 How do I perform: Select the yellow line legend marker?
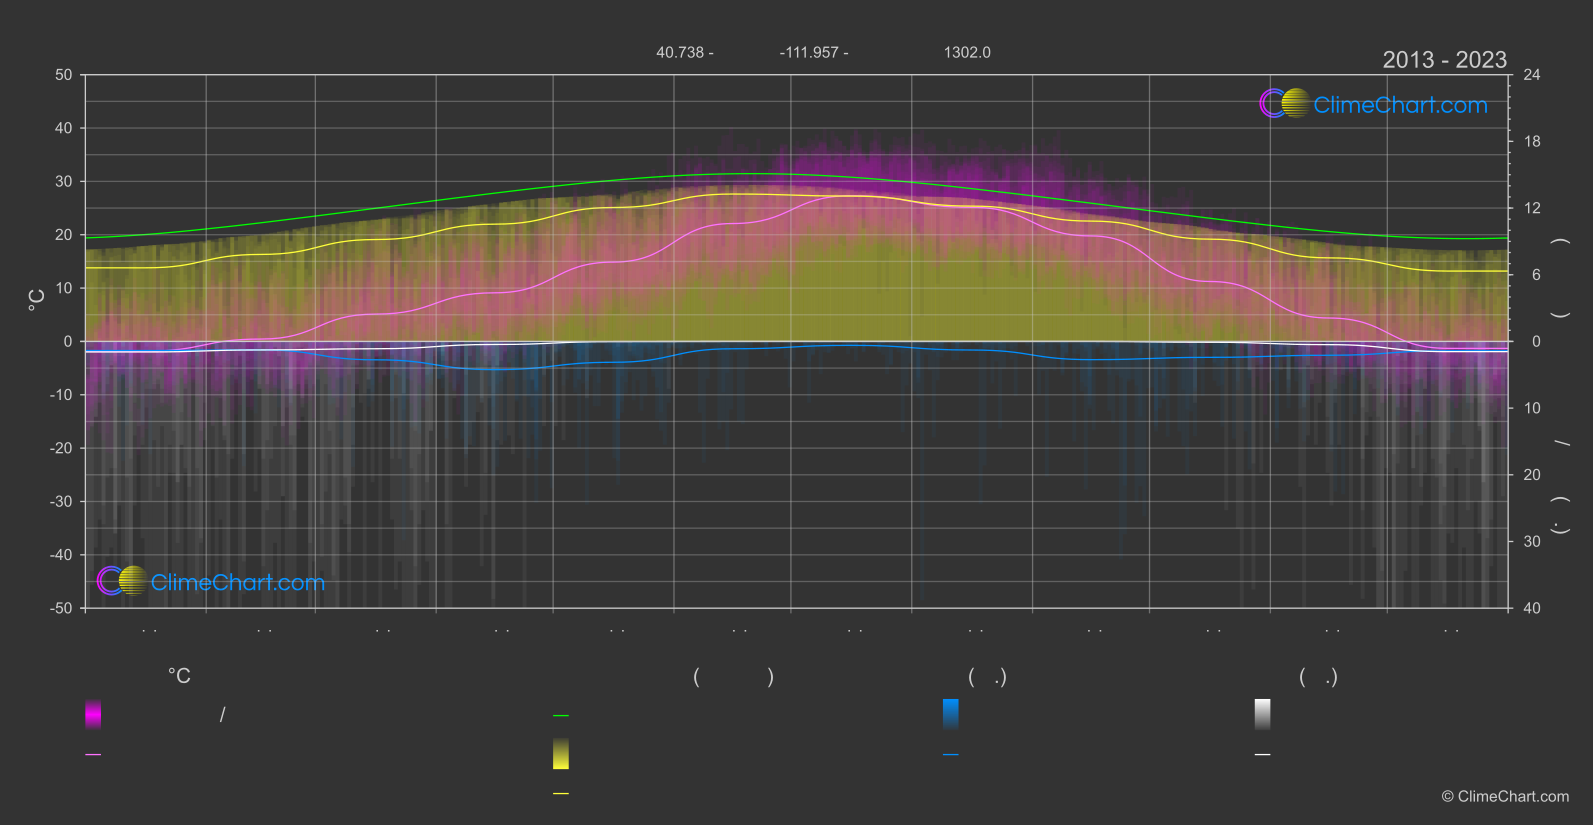click(x=561, y=794)
